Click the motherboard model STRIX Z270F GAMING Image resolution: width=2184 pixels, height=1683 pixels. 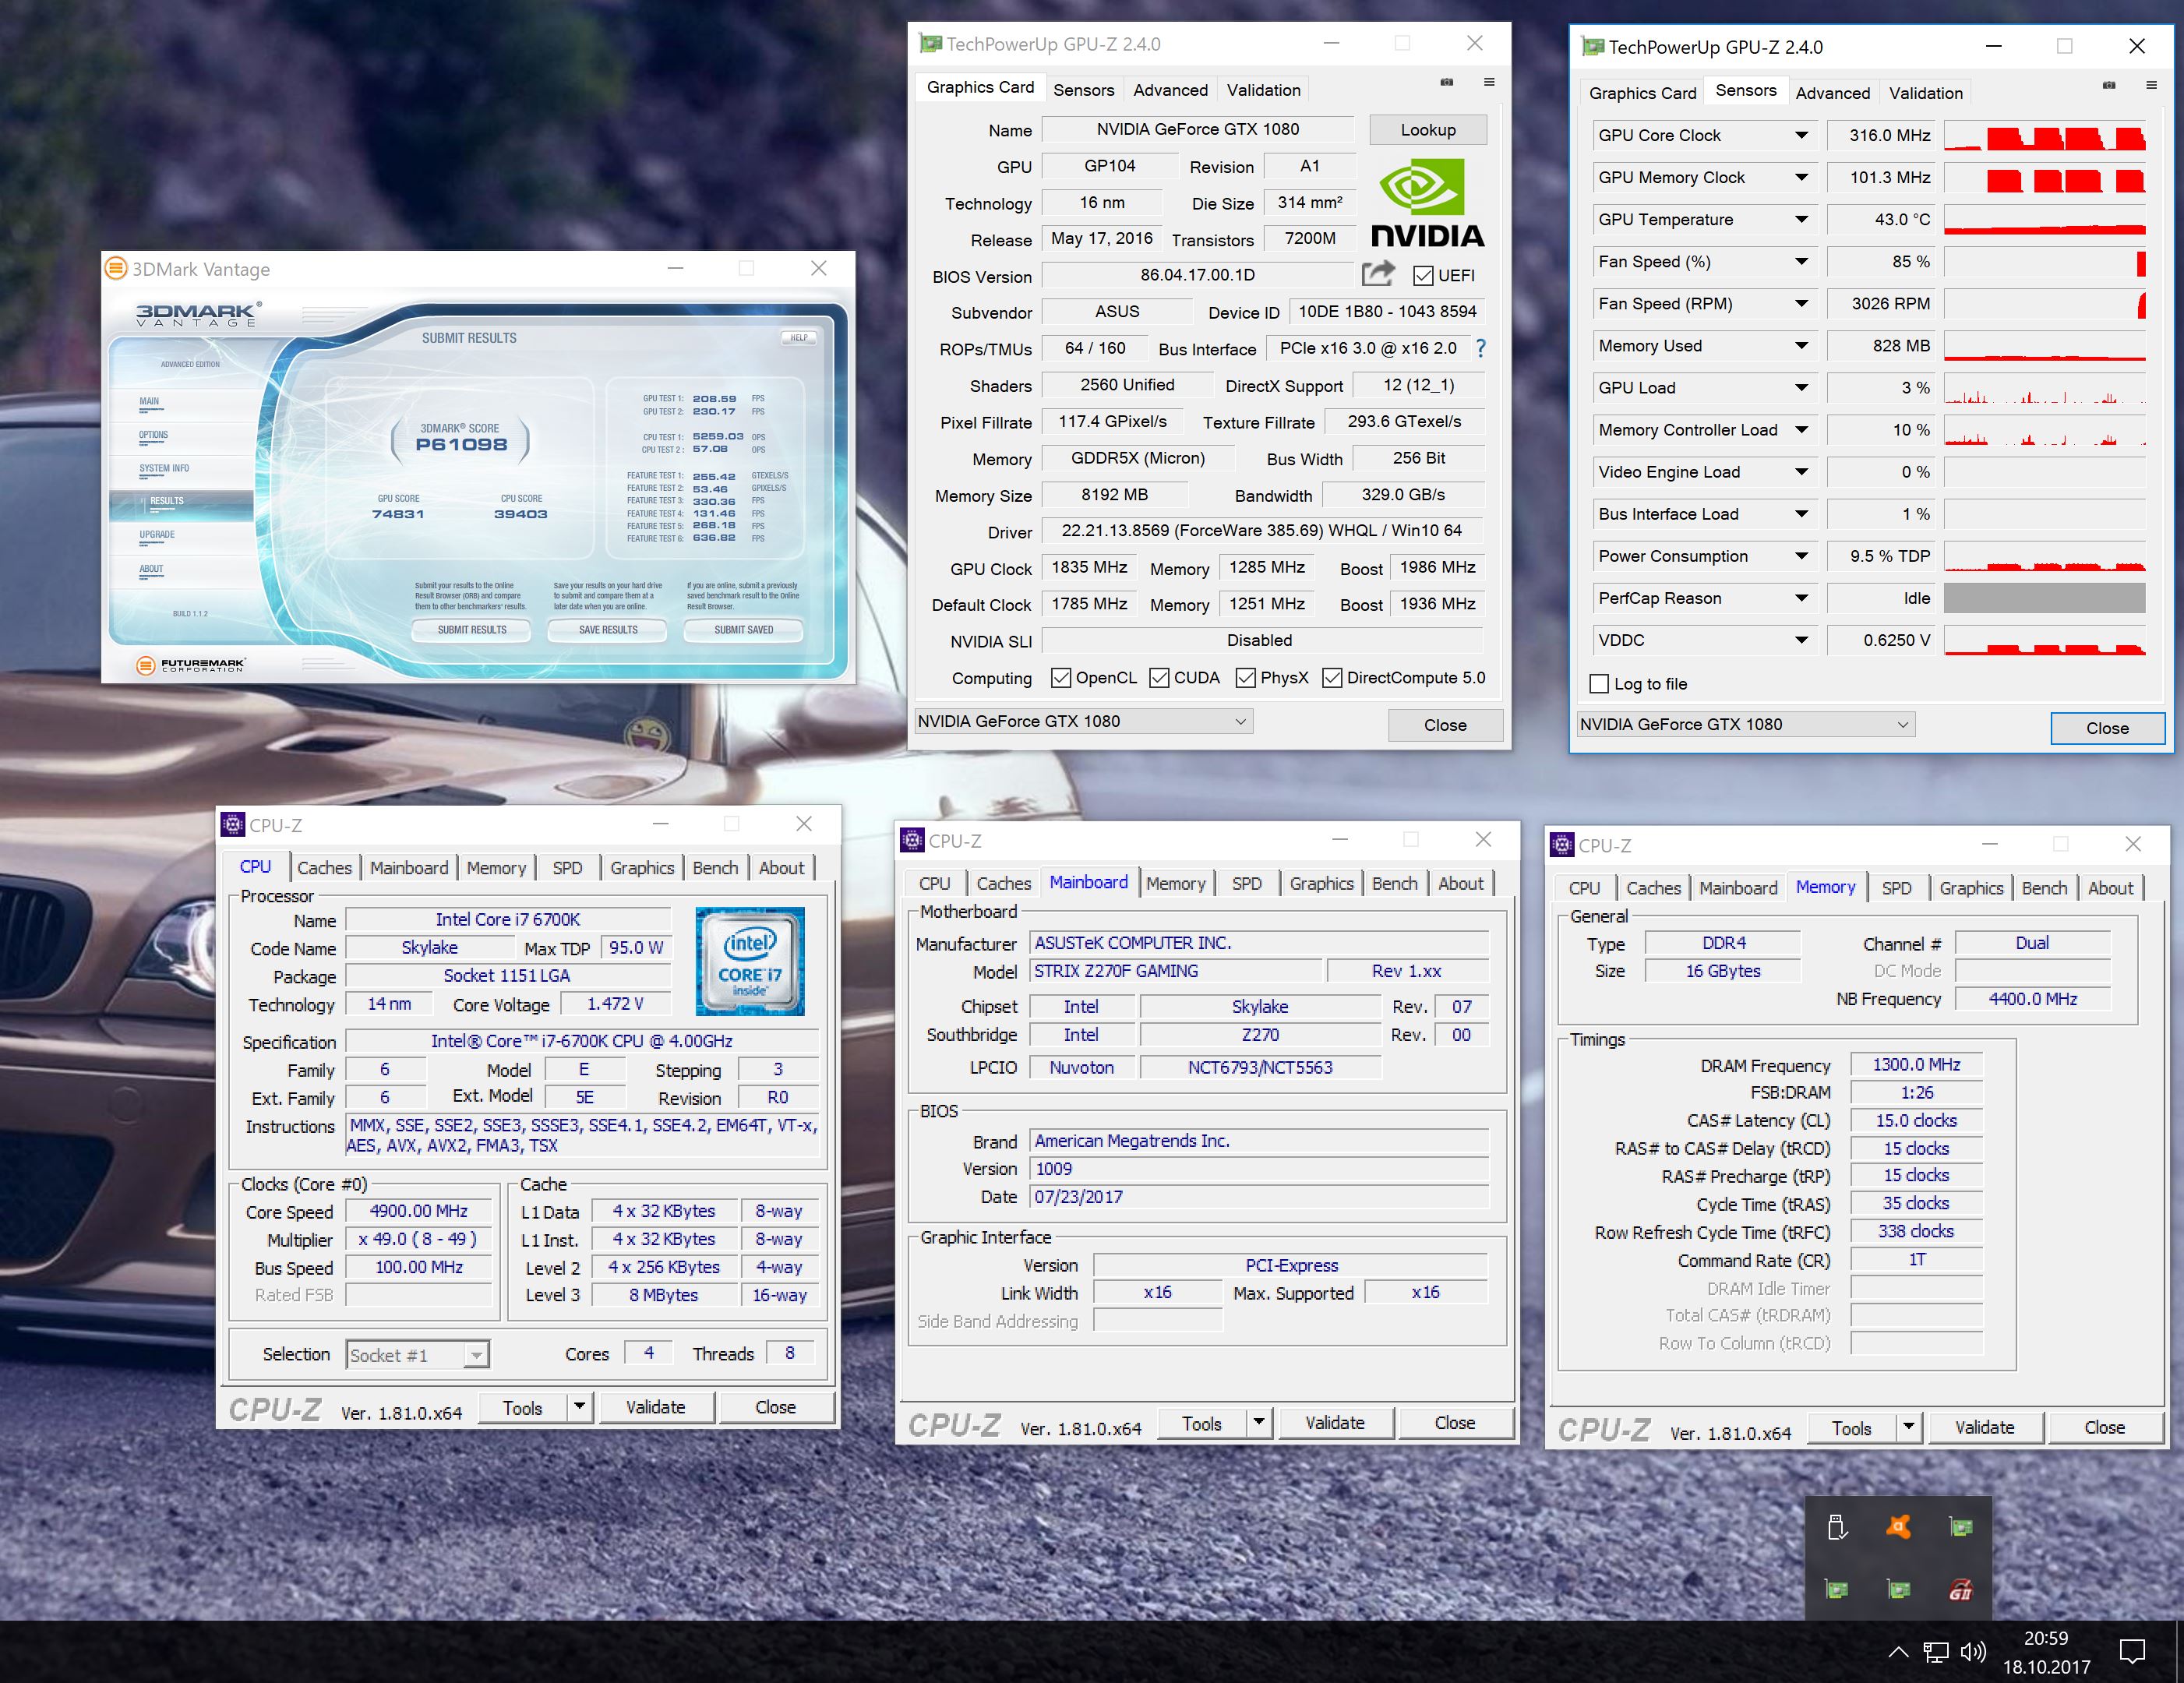click(1175, 971)
